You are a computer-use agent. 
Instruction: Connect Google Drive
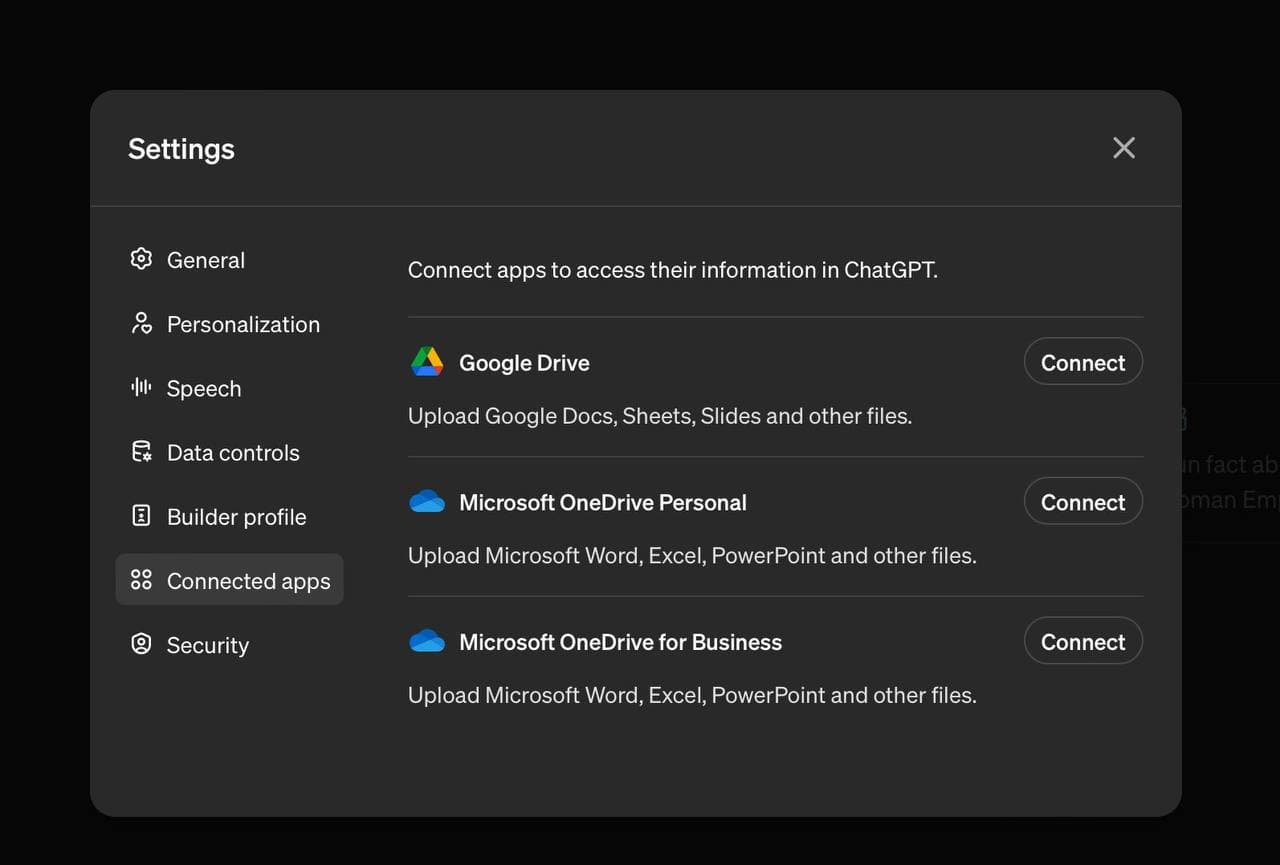tap(1083, 362)
